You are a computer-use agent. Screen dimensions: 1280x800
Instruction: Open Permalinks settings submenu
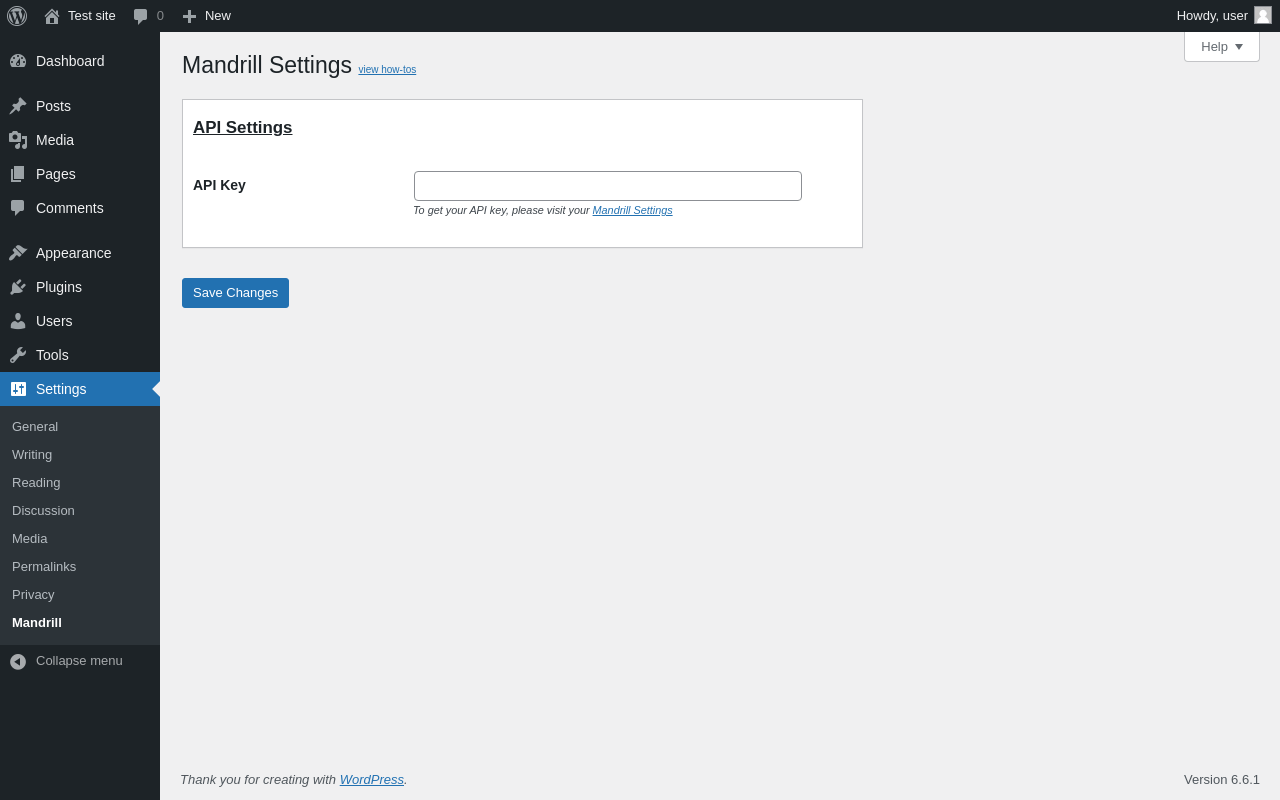pyautogui.click(x=80, y=567)
